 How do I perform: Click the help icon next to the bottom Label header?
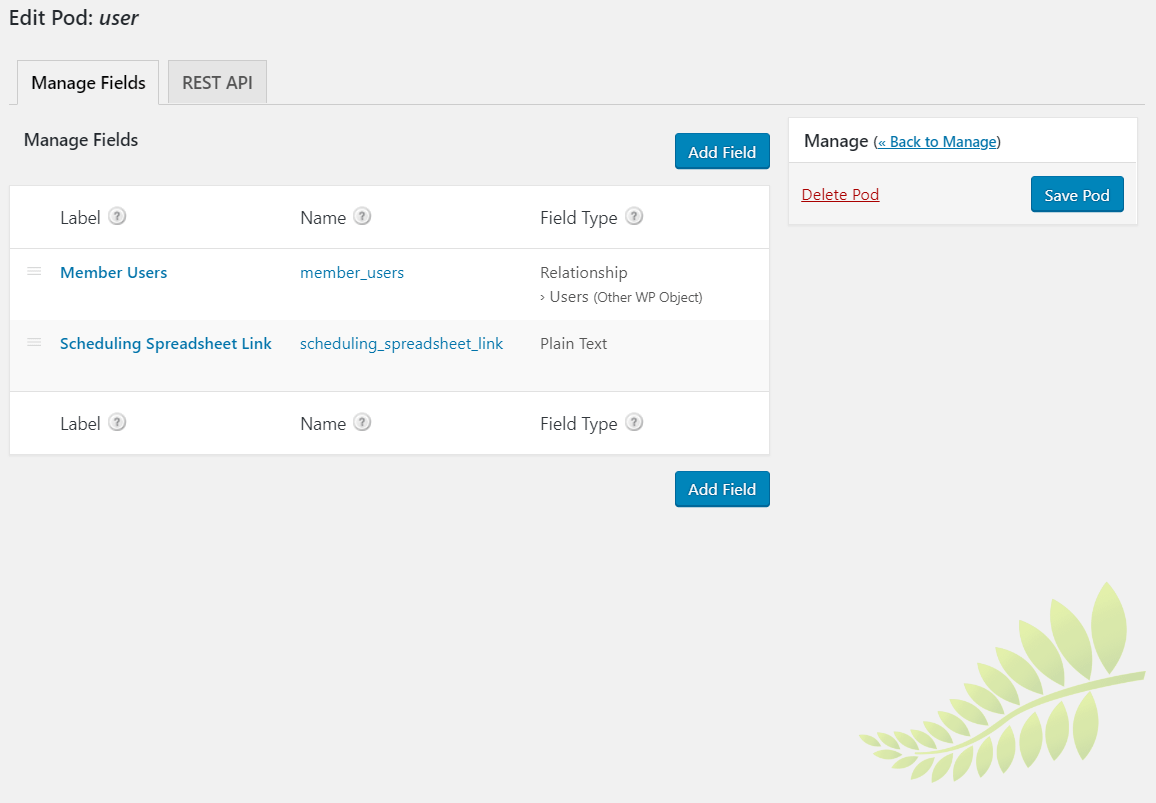pyautogui.click(x=118, y=422)
